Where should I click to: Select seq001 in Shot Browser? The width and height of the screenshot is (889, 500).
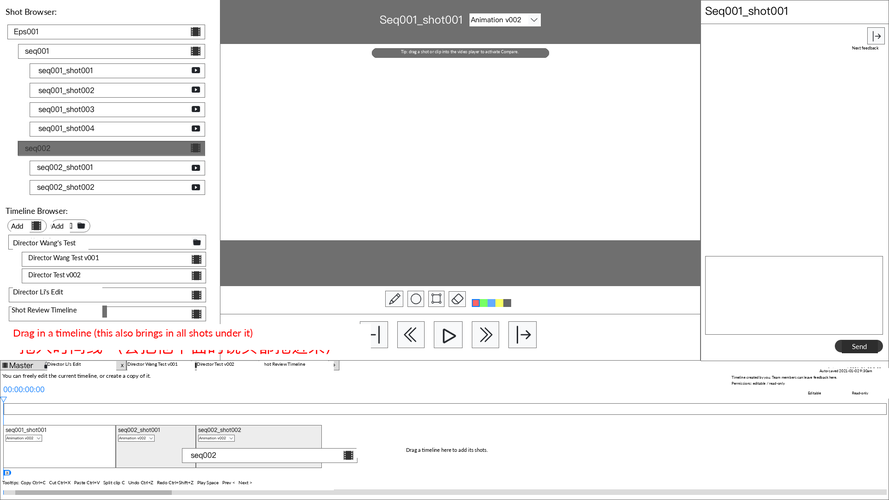pos(111,51)
